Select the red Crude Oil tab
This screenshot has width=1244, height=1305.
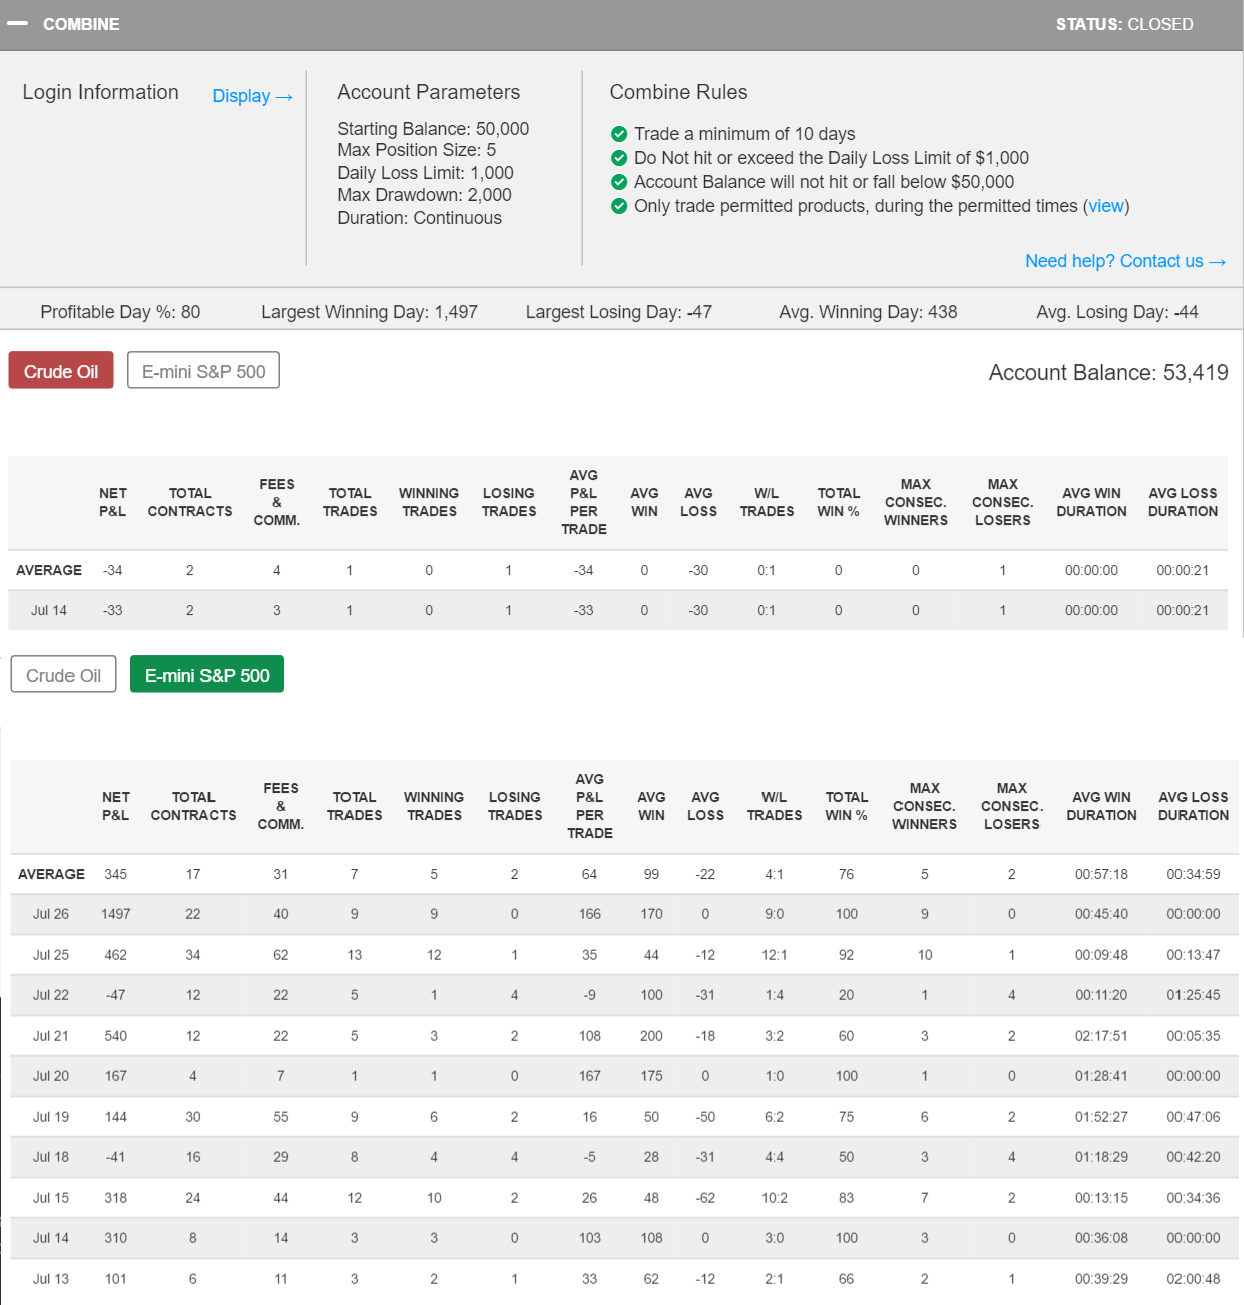[x=61, y=371]
